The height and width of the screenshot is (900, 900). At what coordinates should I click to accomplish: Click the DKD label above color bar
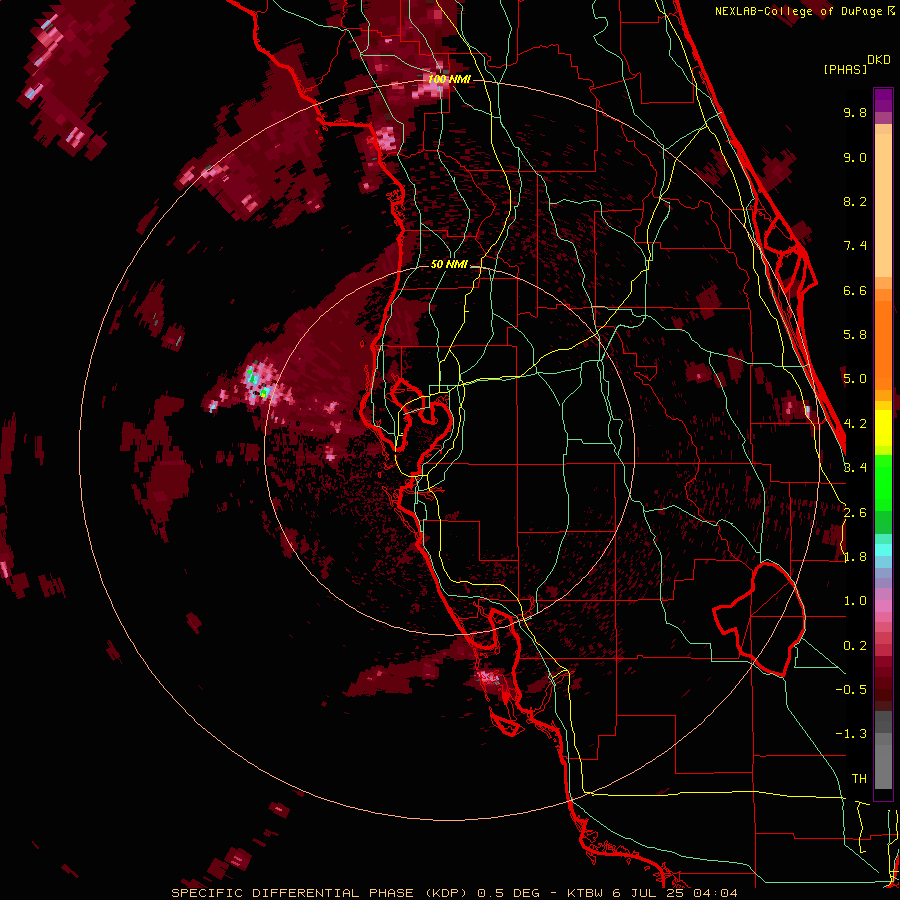click(x=879, y=60)
